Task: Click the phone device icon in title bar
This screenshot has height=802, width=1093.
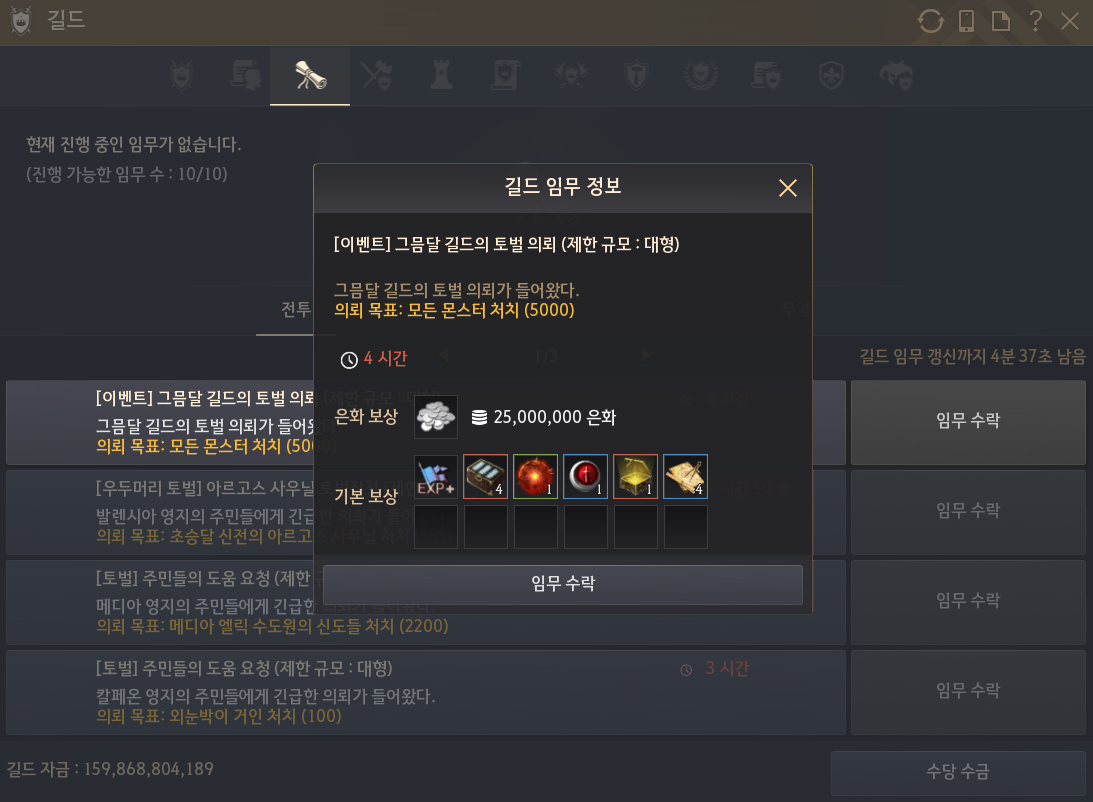Action: click(x=966, y=21)
